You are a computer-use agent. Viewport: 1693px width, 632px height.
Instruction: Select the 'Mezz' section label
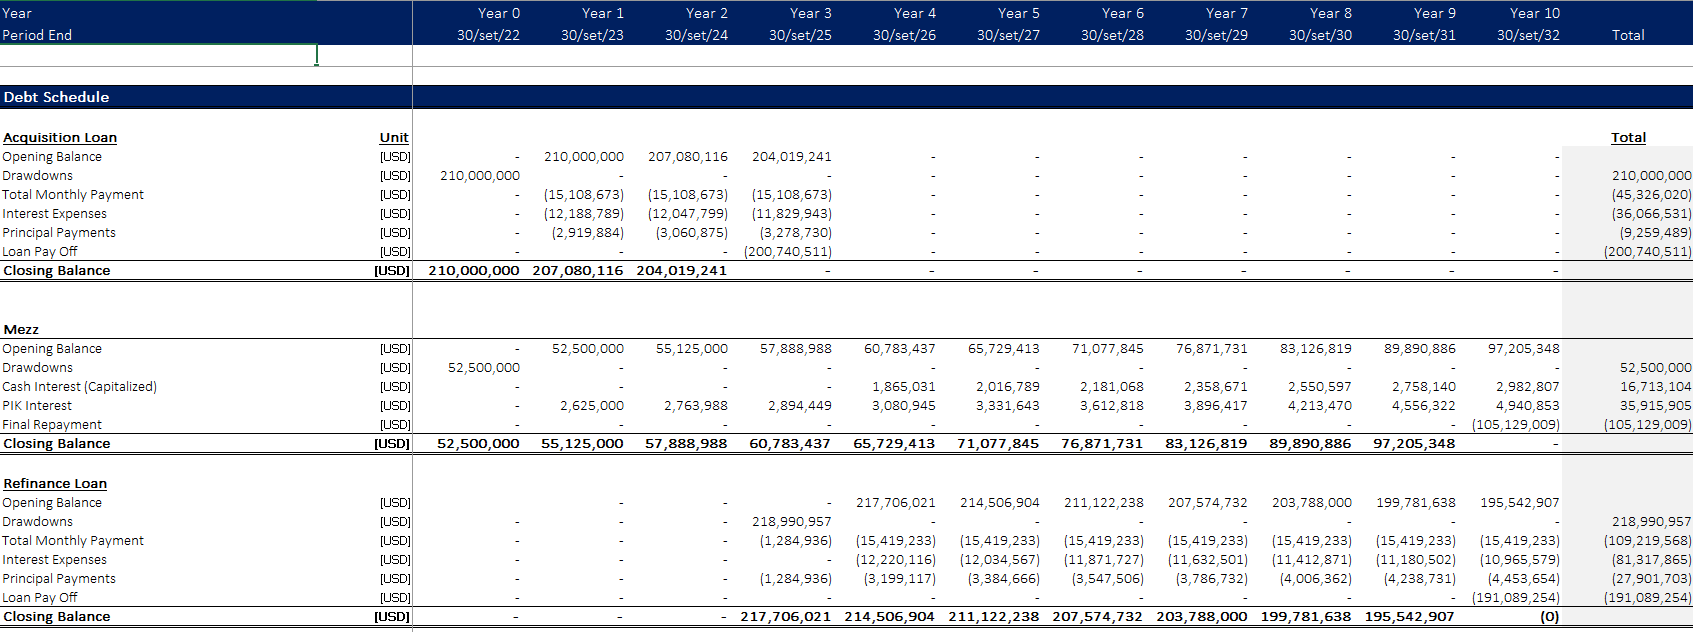[21, 330]
